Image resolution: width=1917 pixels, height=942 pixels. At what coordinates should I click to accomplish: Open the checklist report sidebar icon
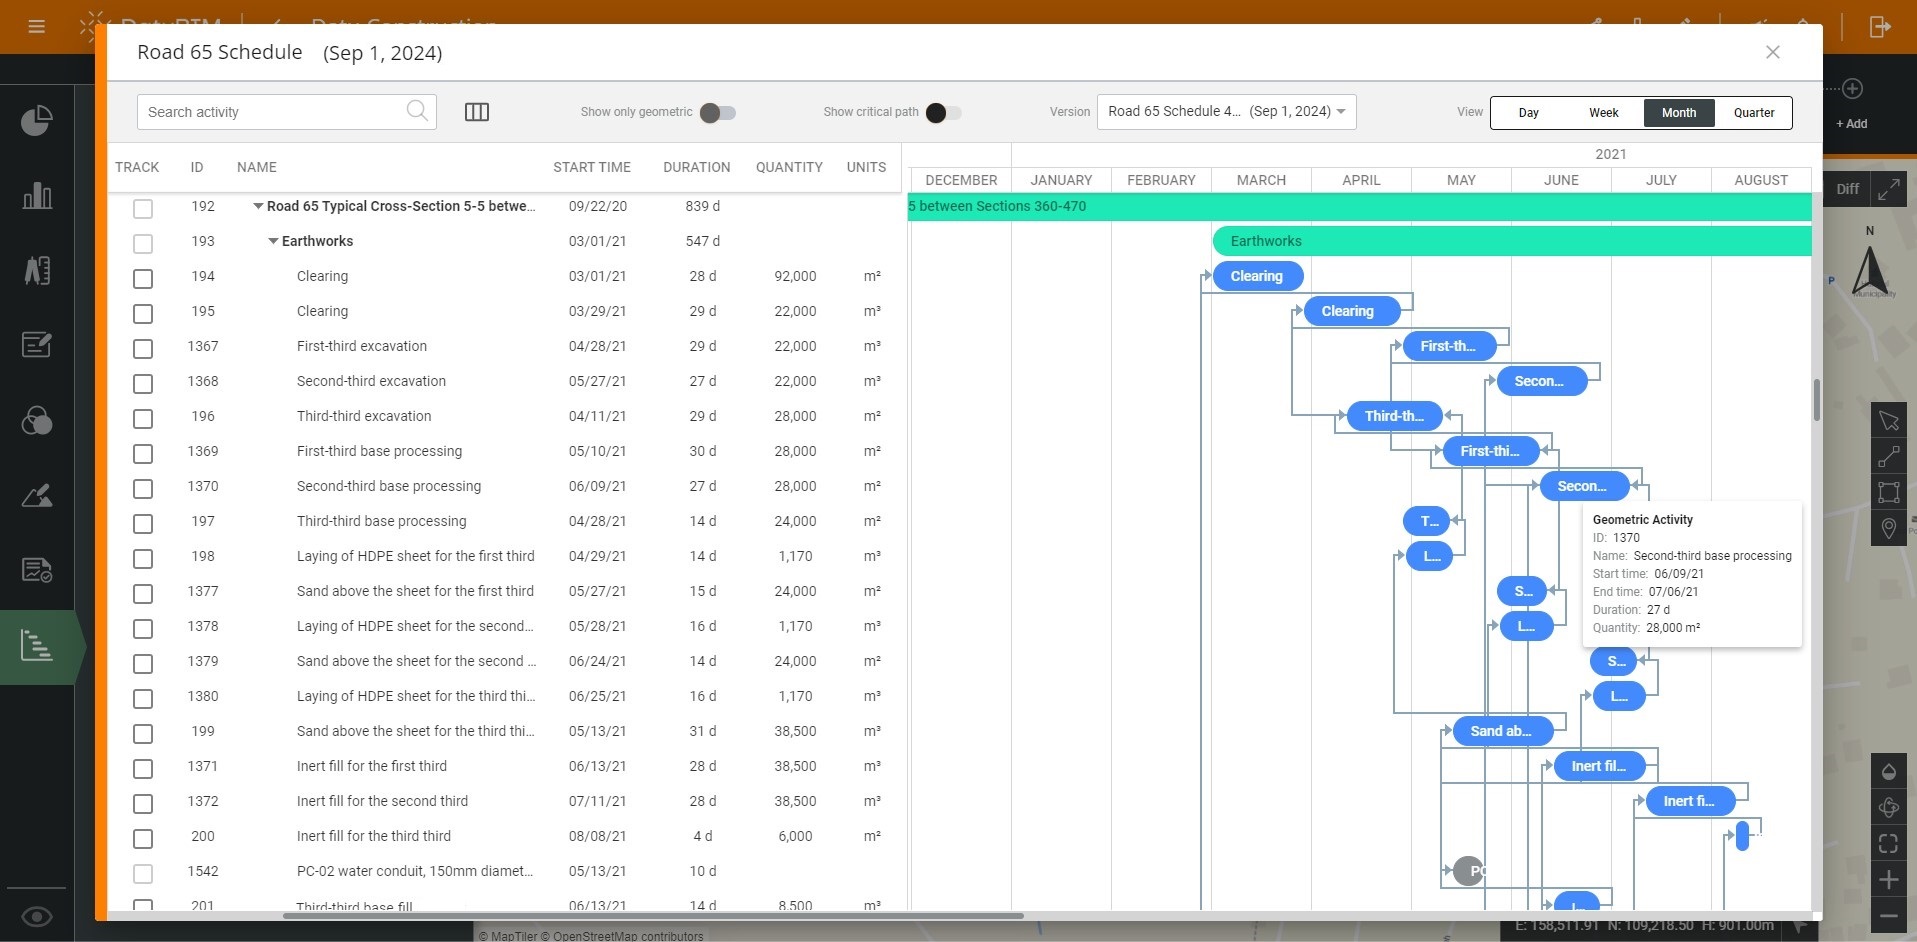pos(37,570)
